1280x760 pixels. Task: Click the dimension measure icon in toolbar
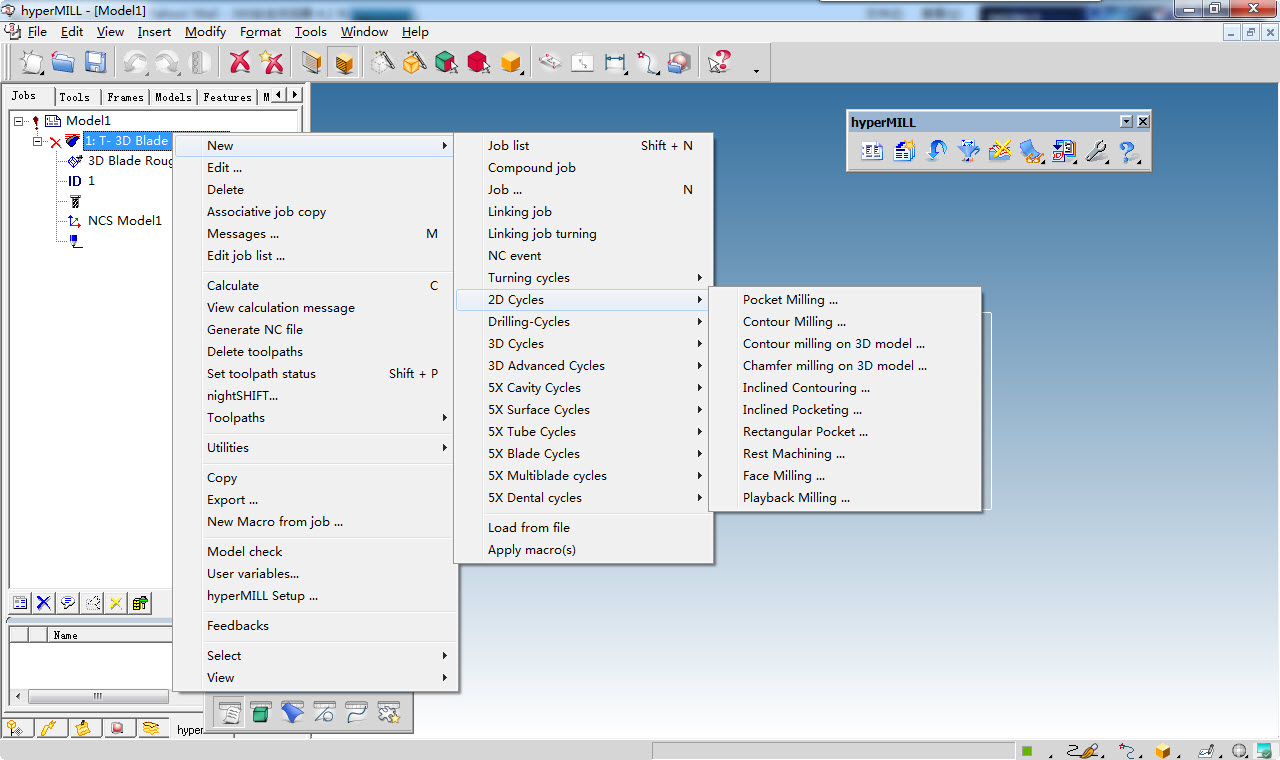point(615,62)
